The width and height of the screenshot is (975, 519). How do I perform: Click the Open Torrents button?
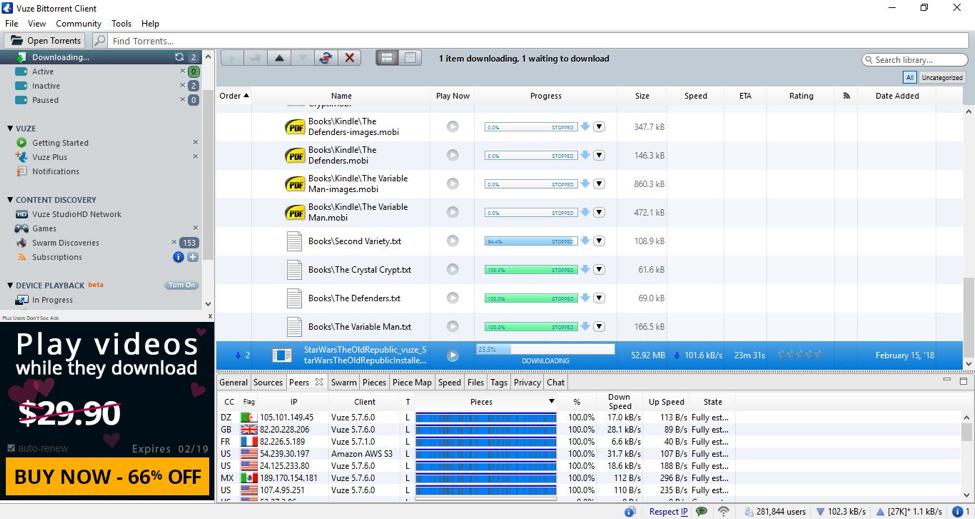tap(45, 40)
